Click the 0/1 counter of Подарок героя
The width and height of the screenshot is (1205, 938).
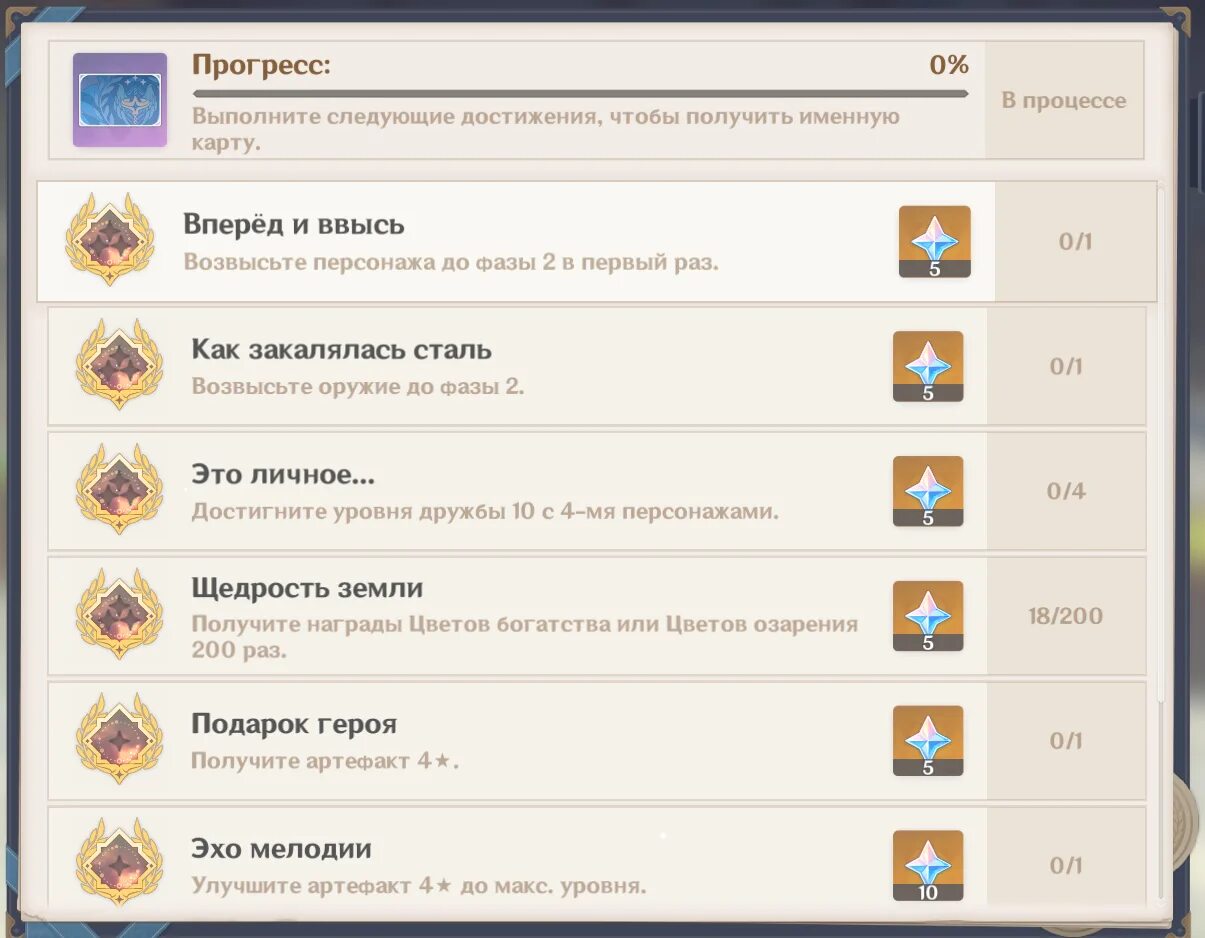click(x=1066, y=741)
